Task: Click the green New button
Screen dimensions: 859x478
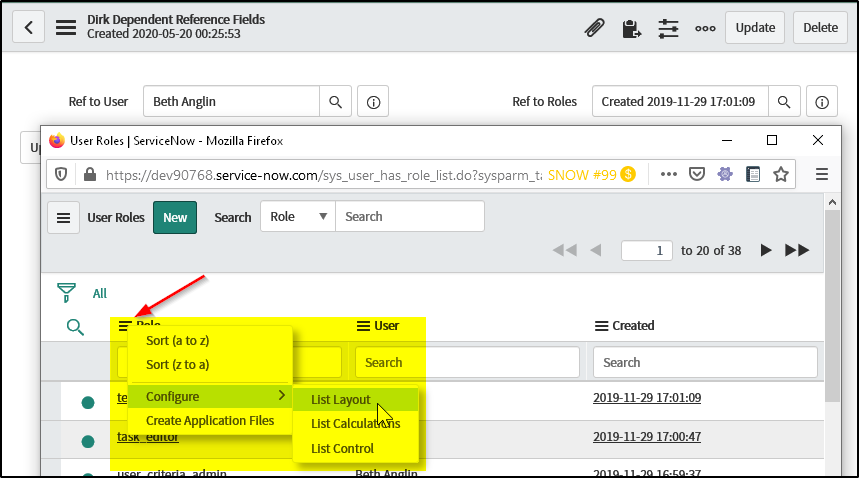Action: (175, 218)
